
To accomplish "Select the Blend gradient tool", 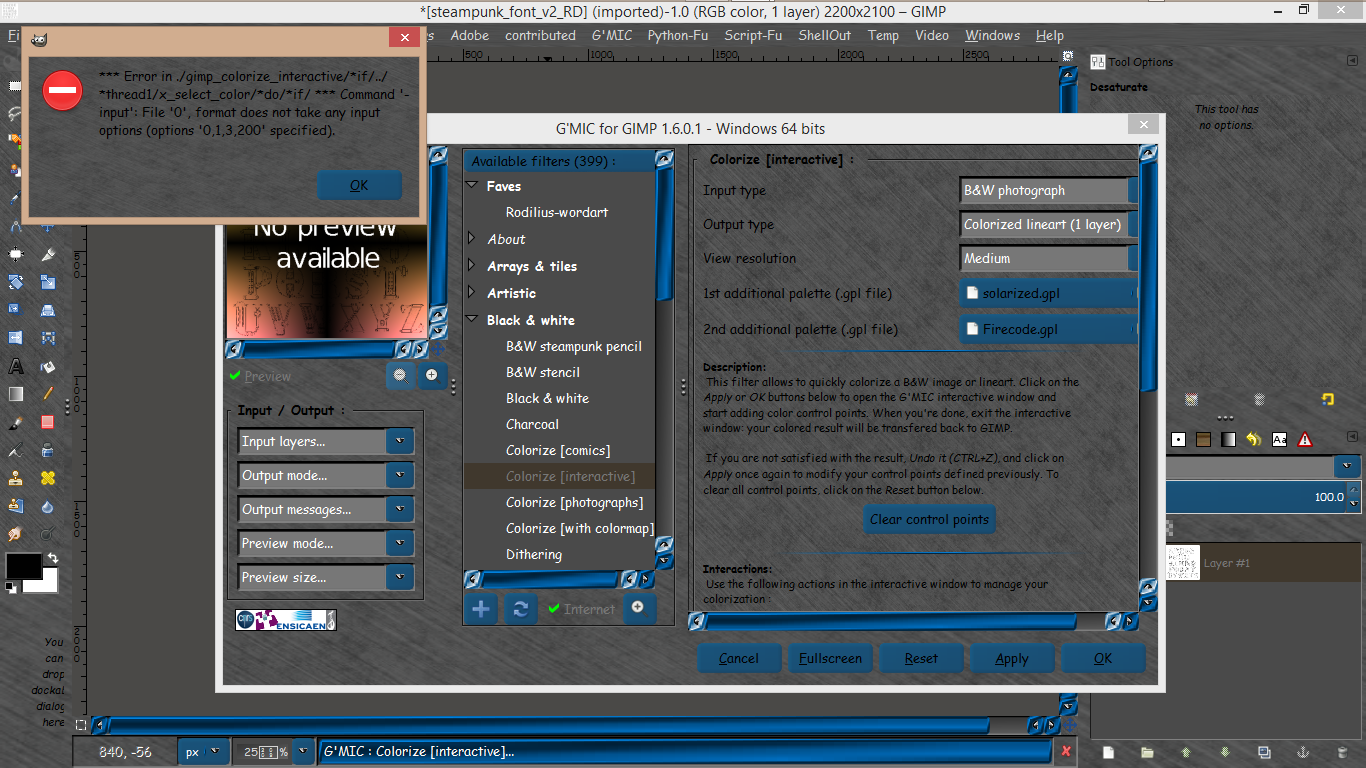I will click(16, 394).
